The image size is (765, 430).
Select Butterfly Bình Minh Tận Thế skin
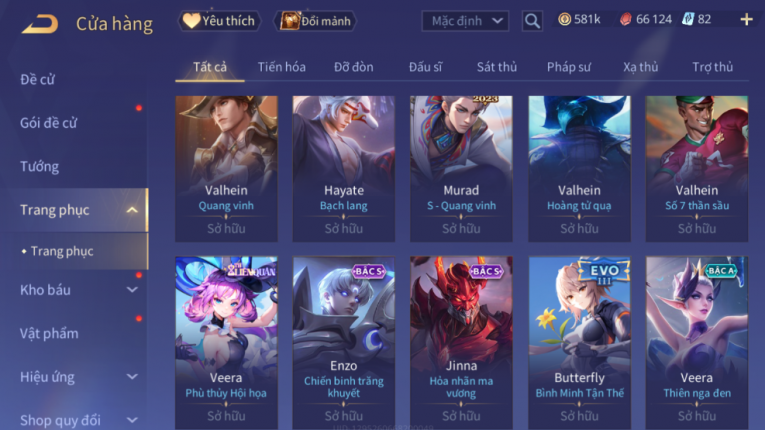point(579,343)
